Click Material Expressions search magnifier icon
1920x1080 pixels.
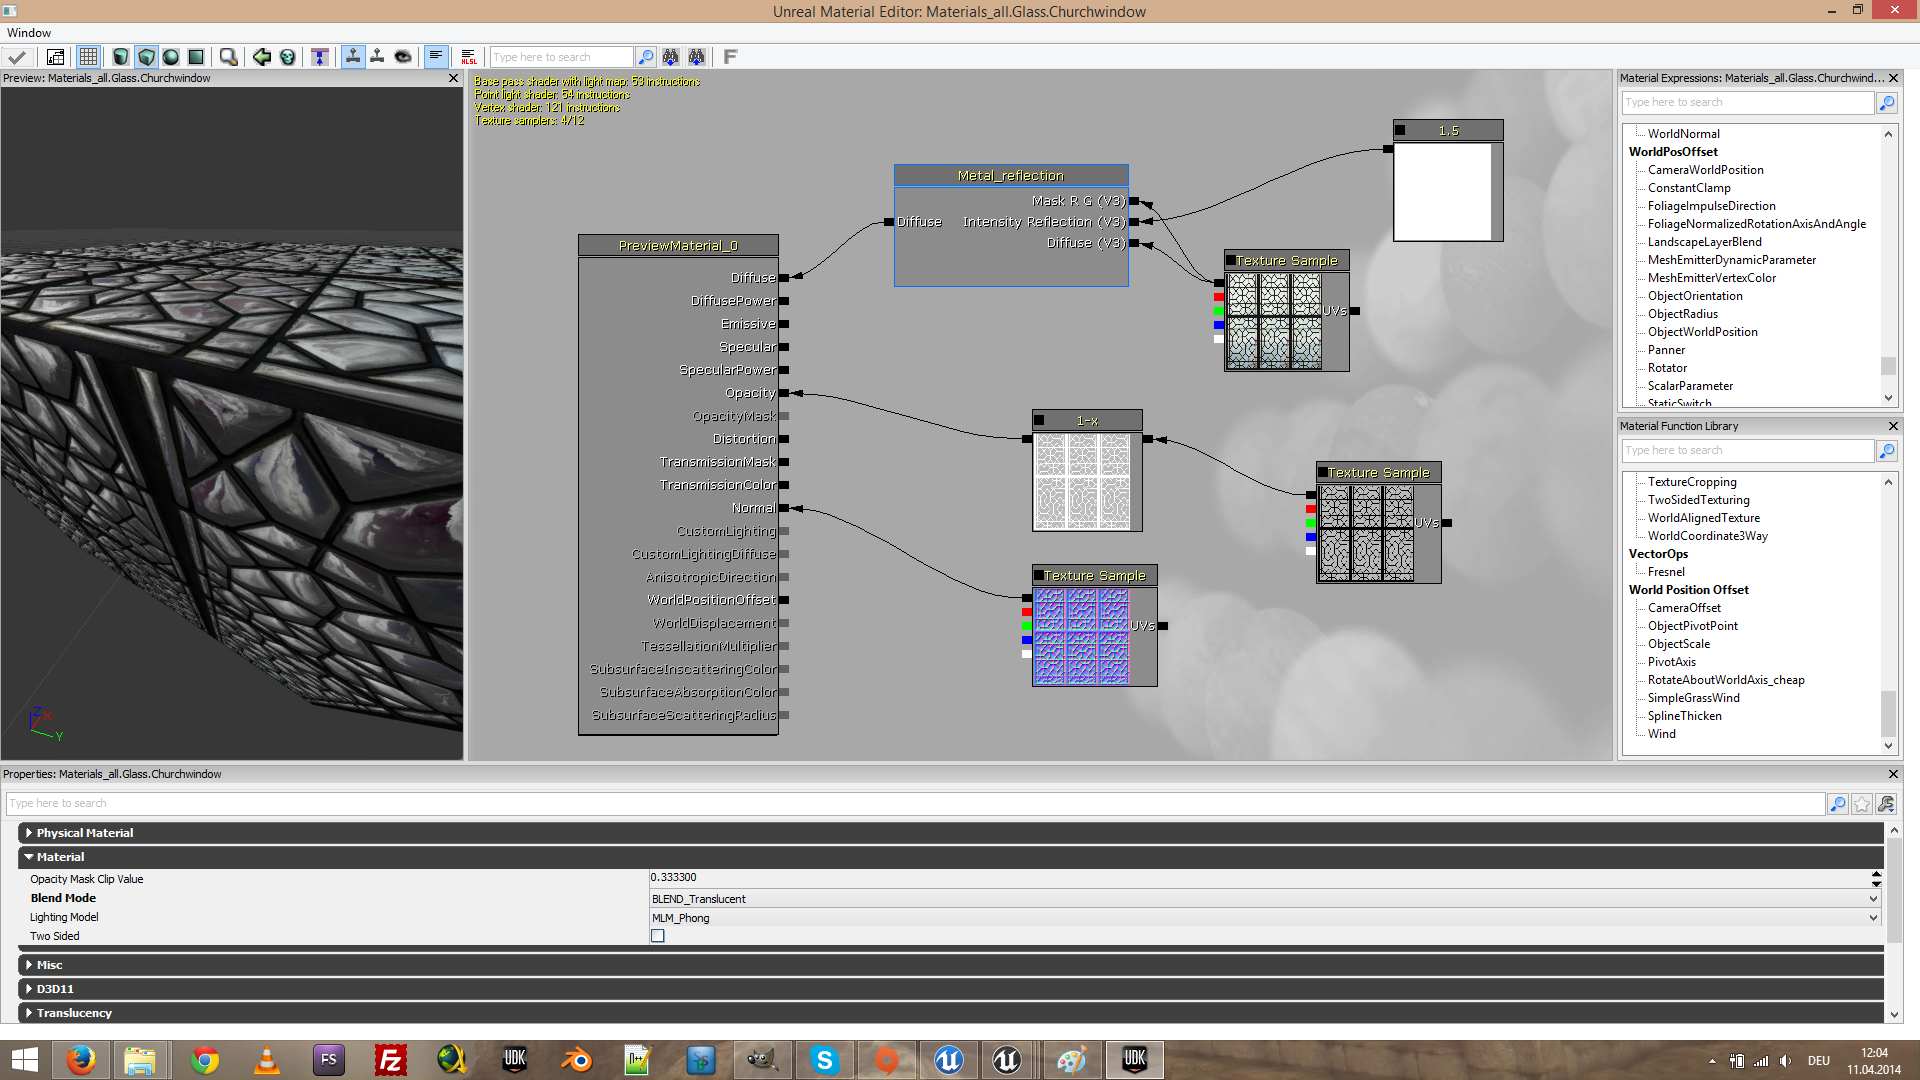click(1887, 102)
